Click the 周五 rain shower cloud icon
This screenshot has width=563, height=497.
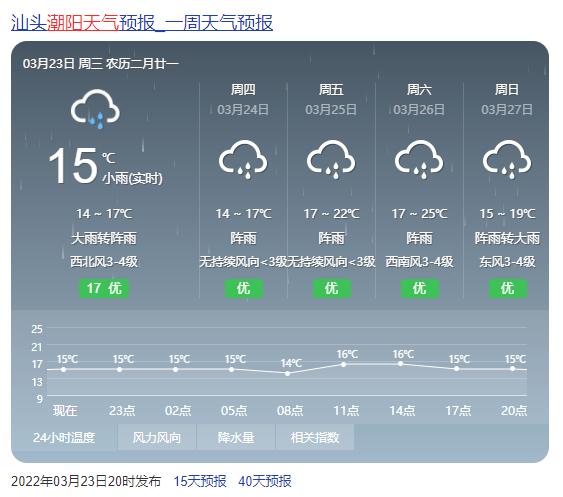[x=331, y=159]
